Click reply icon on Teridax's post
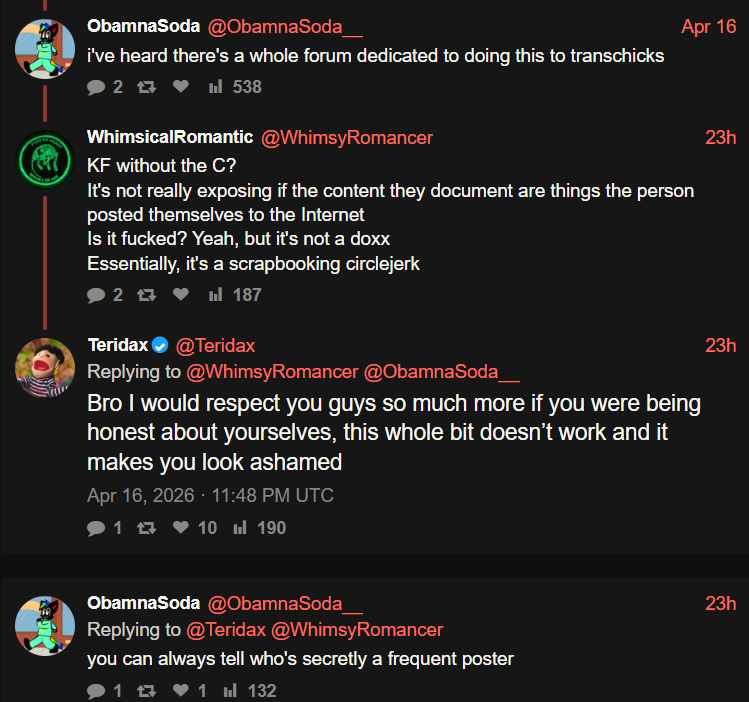Image resolution: width=749 pixels, height=702 pixels. coord(96,527)
